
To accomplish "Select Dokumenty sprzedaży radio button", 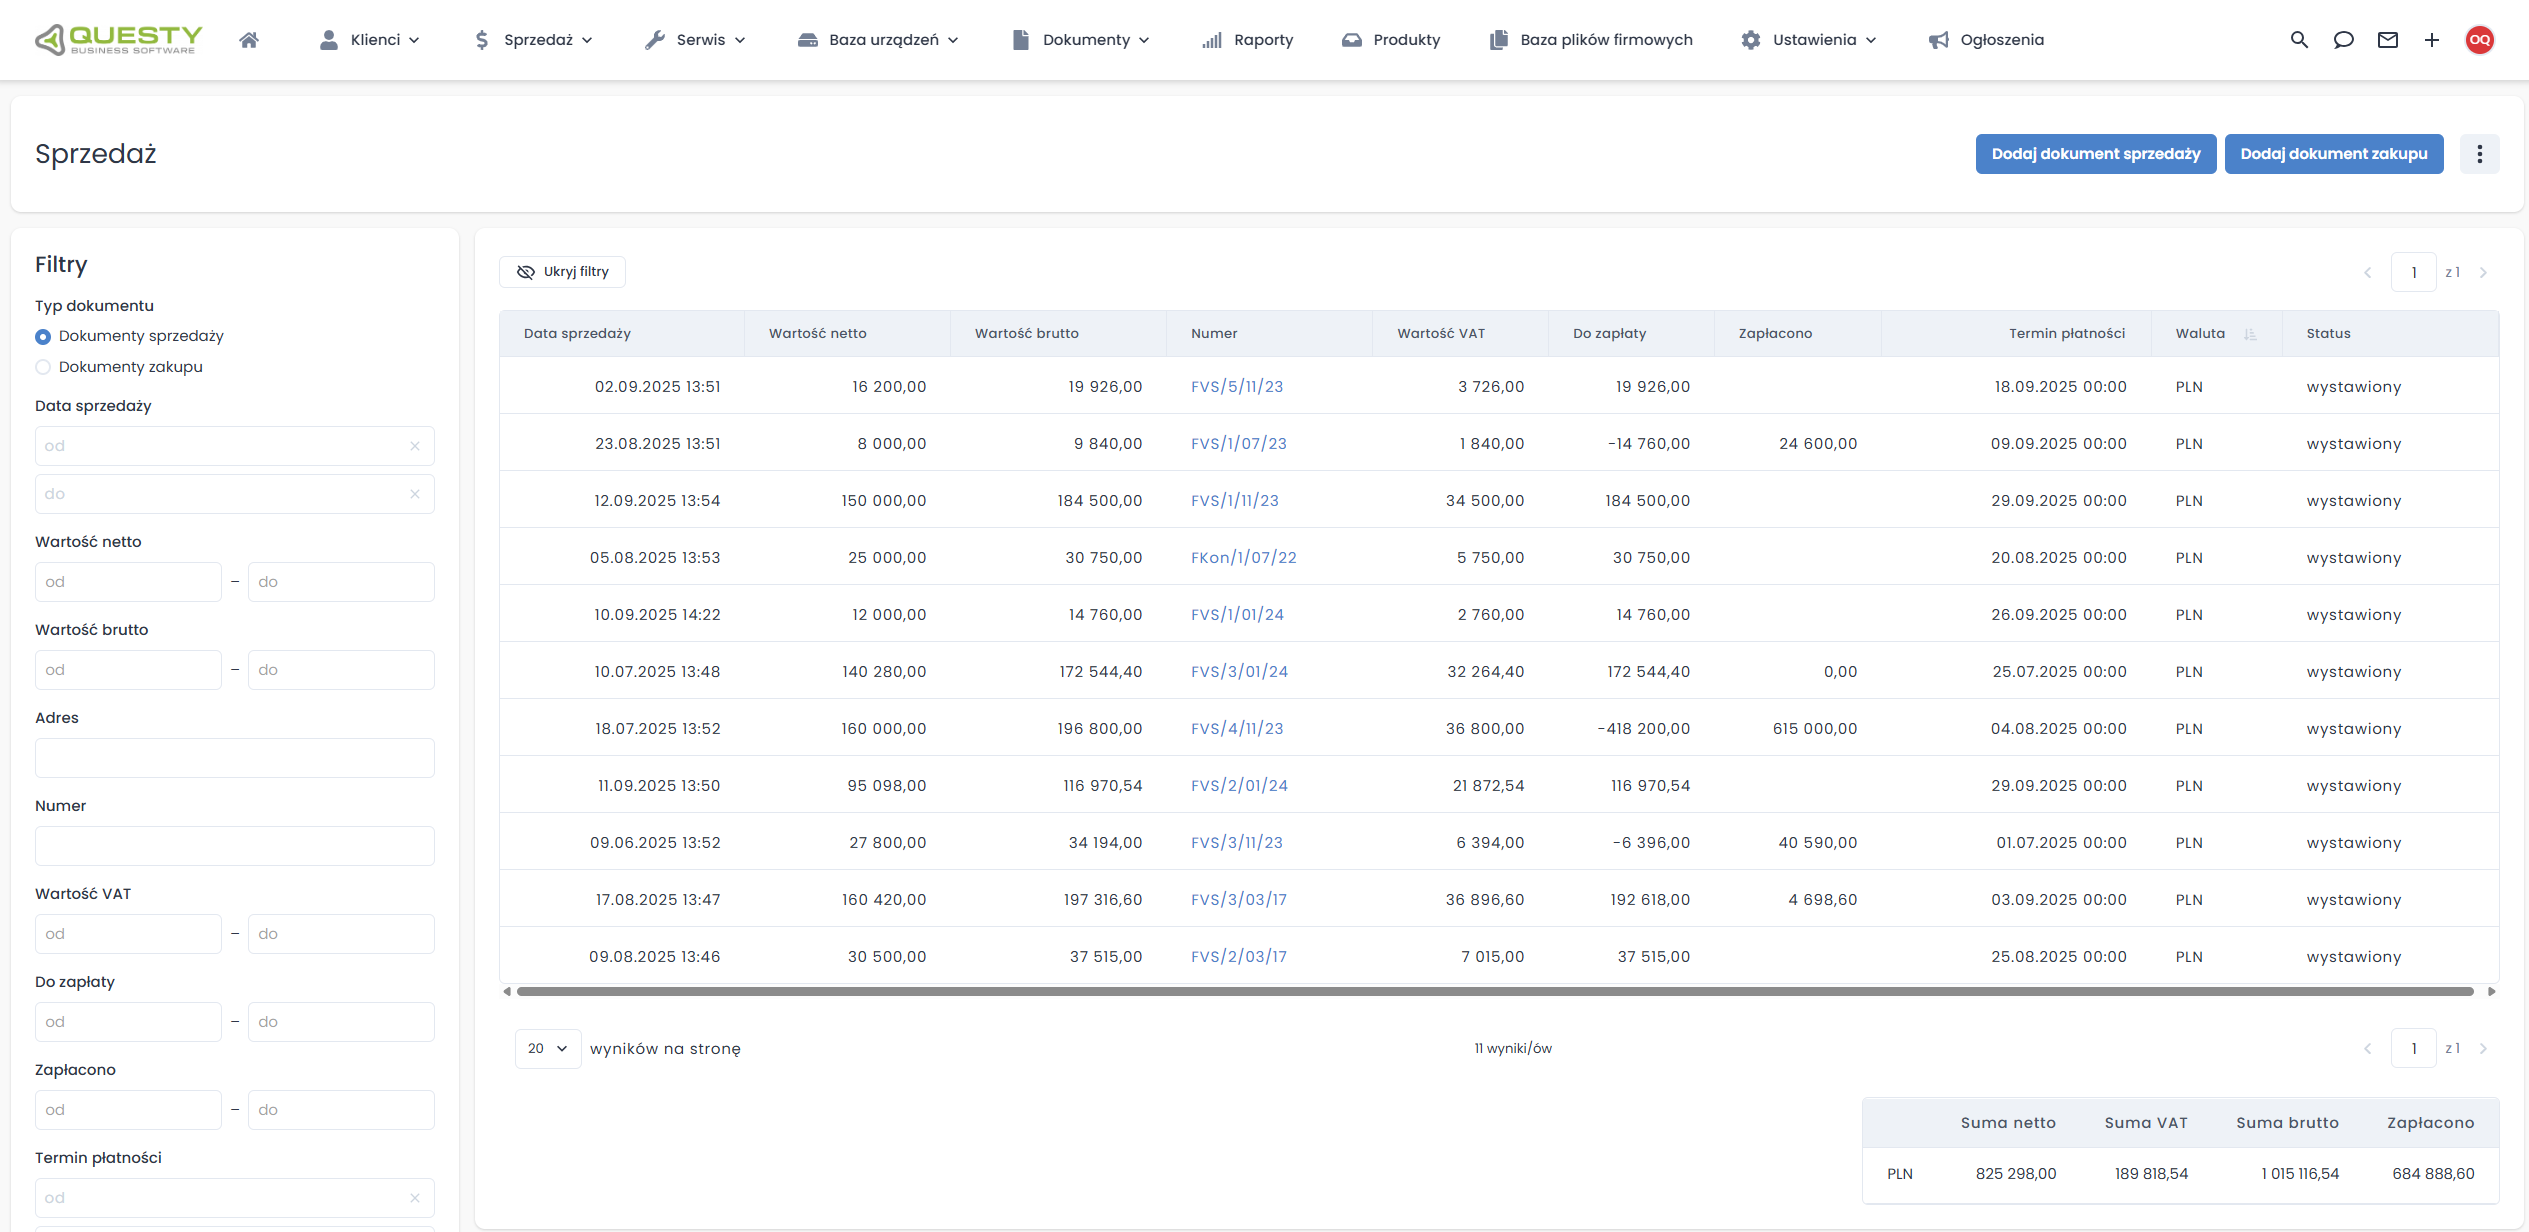I will (x=43, y=337).
